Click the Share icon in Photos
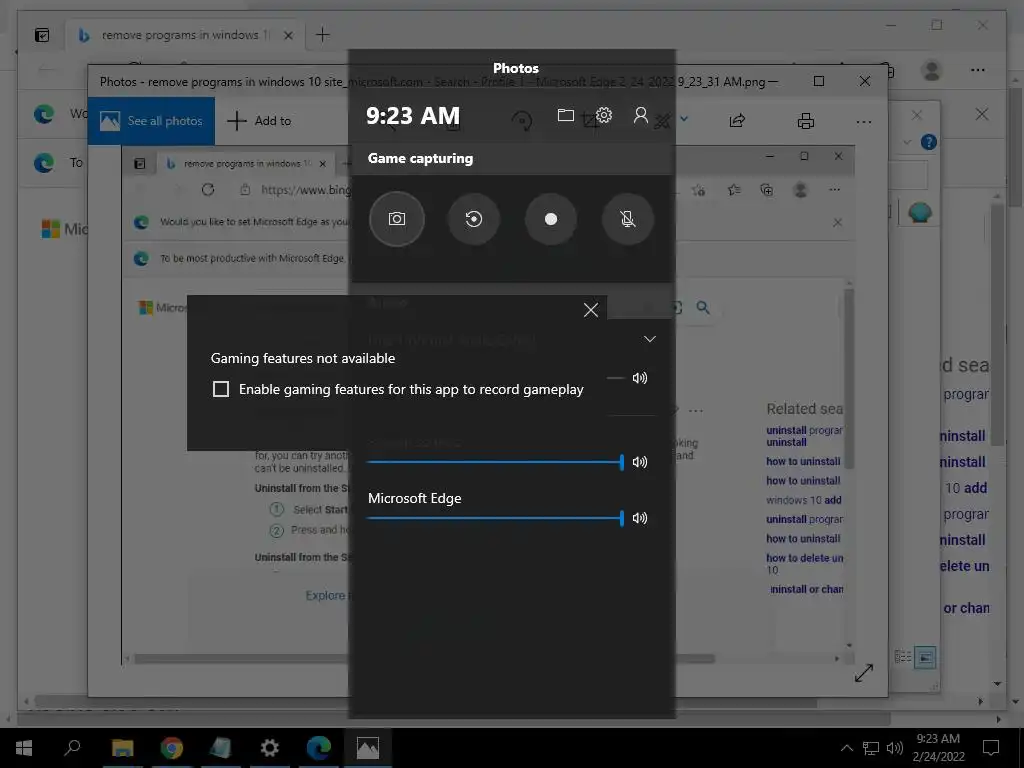The width and height of the screenshot is (1024, 768). tap(737, 120)
